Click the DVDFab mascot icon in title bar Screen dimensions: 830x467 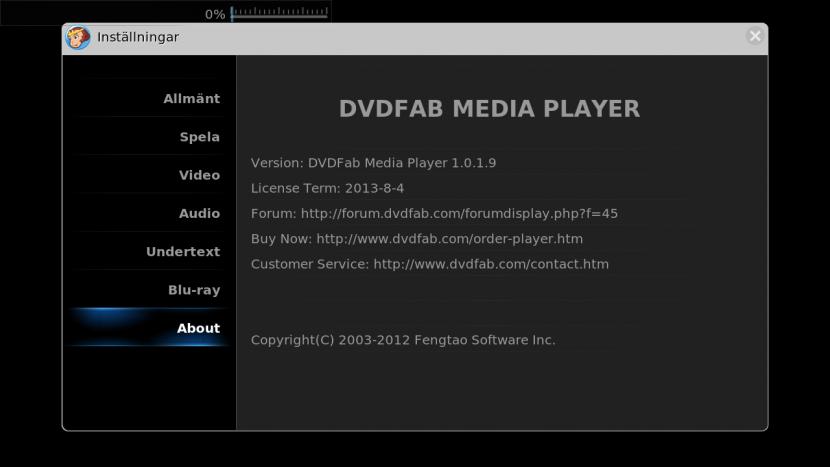78,37
